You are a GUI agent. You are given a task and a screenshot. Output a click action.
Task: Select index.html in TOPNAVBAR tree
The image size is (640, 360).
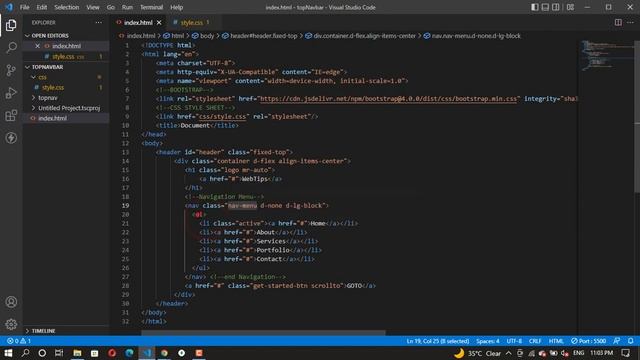52,118
